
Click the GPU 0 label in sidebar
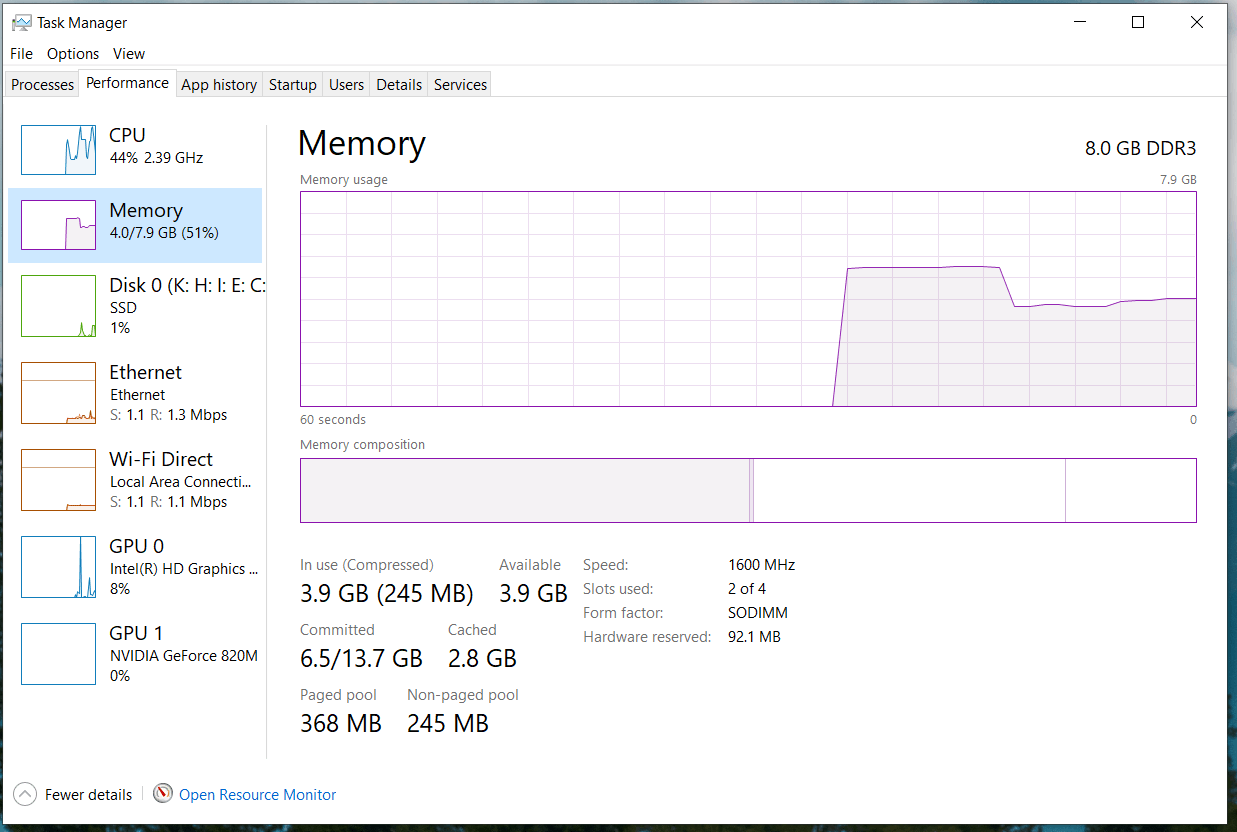point(137,546)
